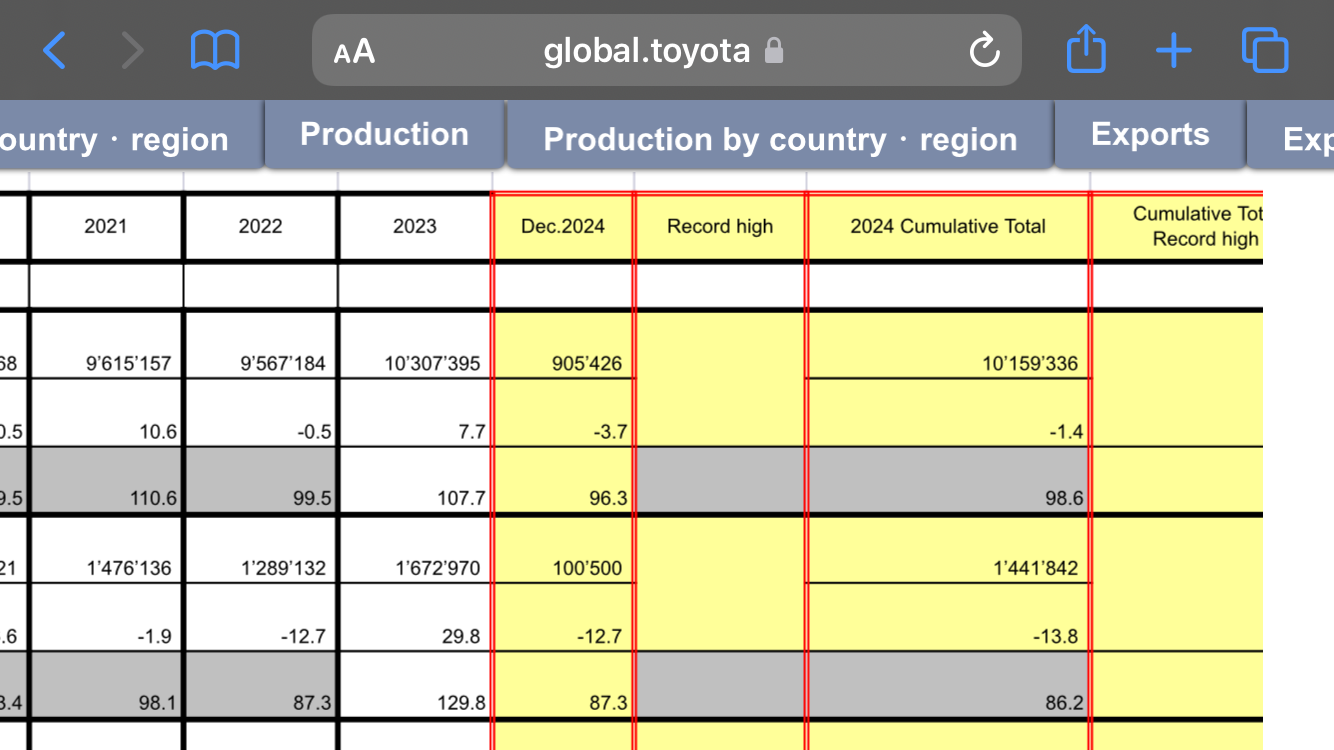The height and width of the screenshot is (750, 1334).
Task: Select the 2021 column header
Action: pyautogui.click(x=105, y=226)
